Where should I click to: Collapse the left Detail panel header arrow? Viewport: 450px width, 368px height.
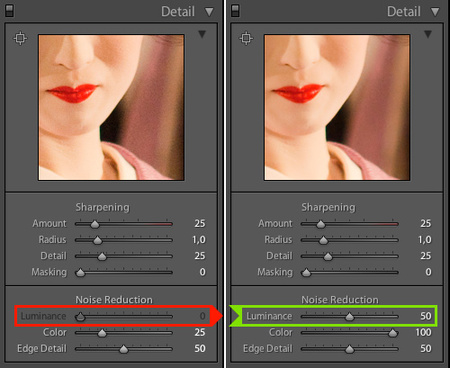[209, 12]
